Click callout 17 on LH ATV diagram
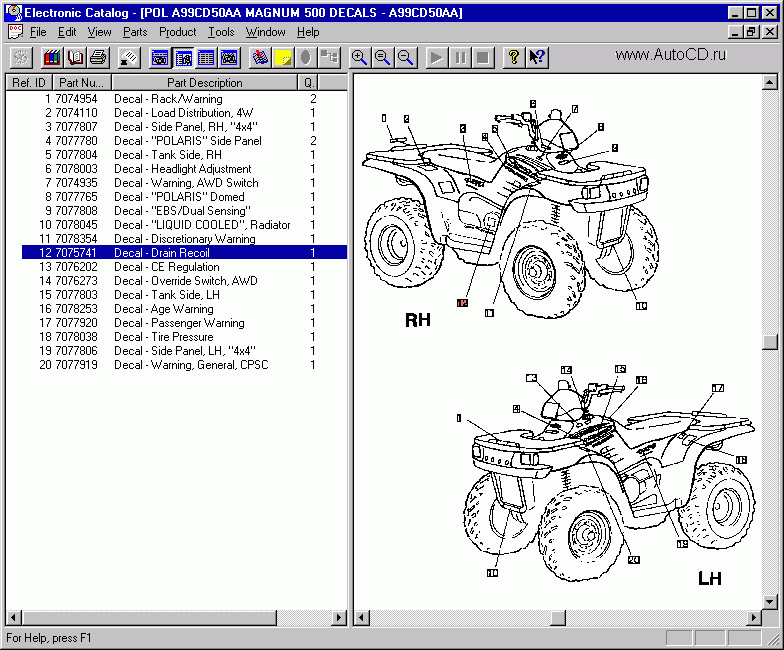784x650 pixels. tap(718, 388)
